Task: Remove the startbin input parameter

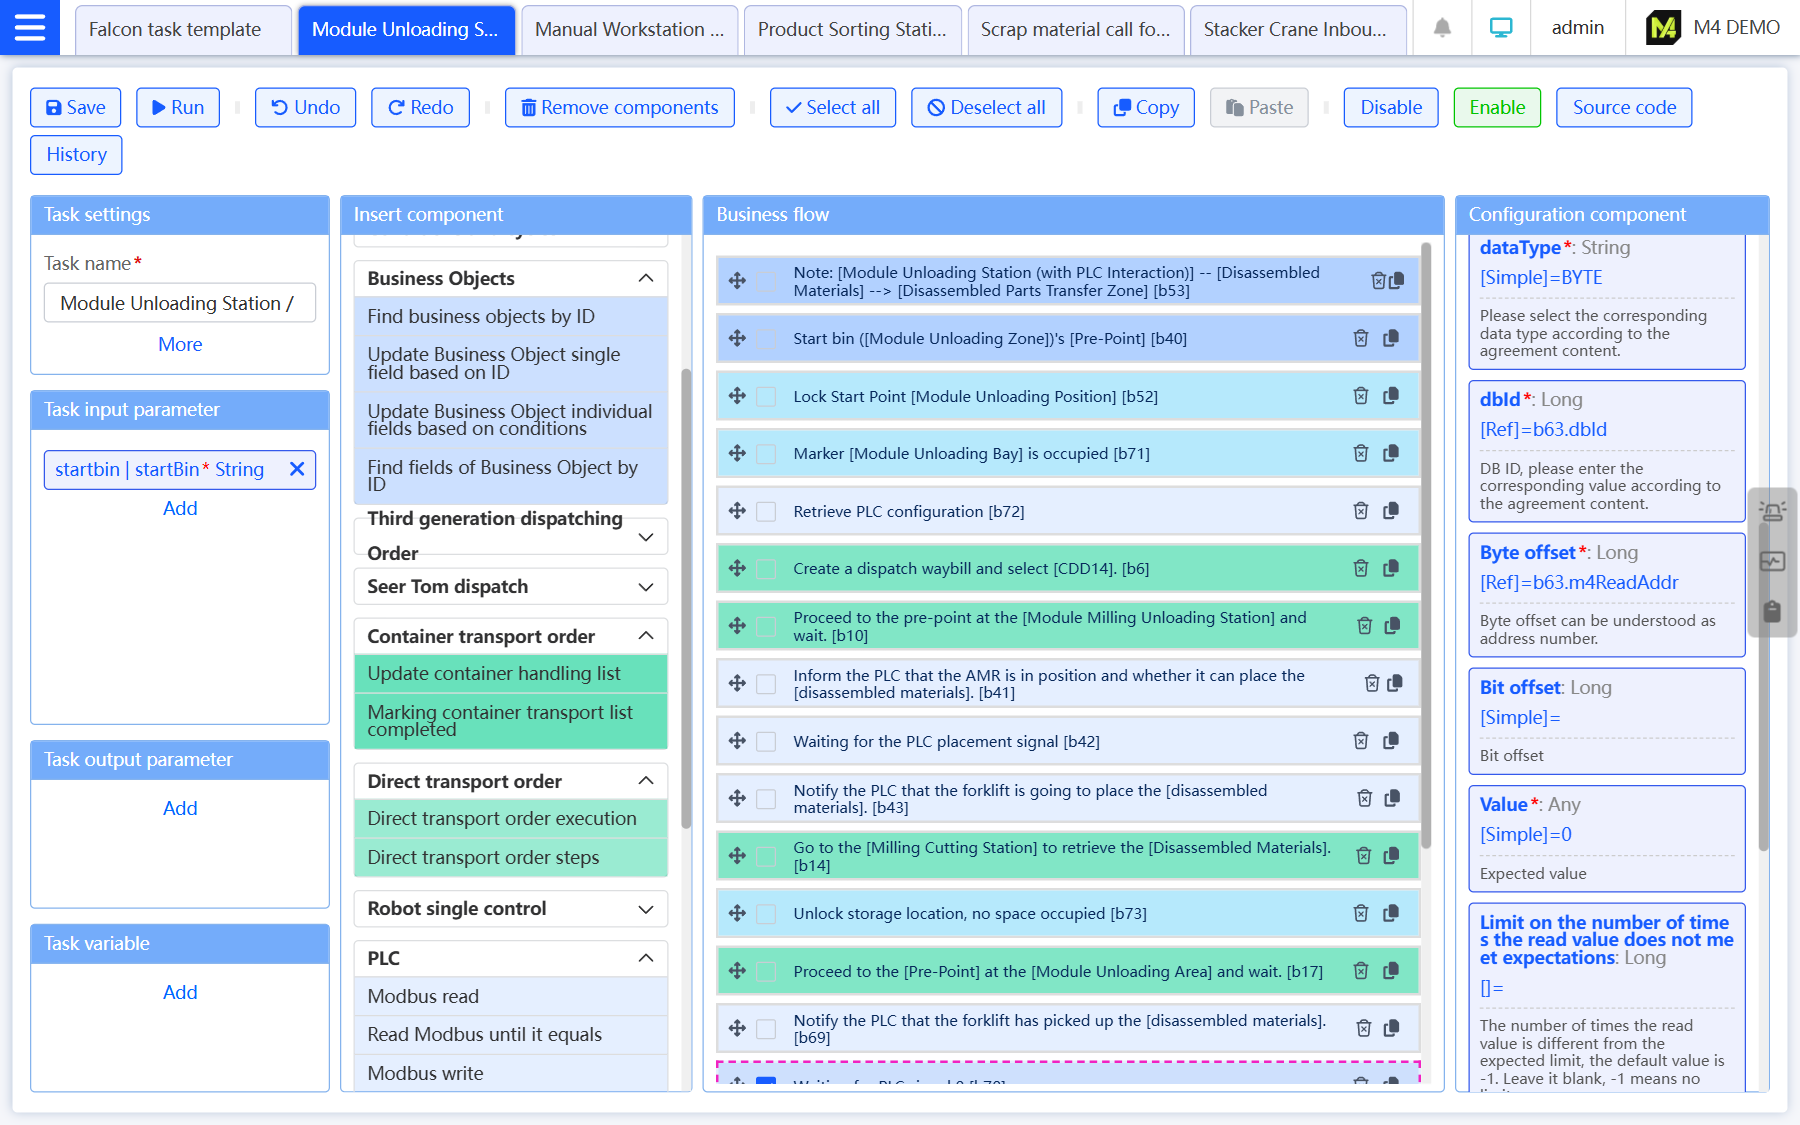Action: (x=297, y=469)
